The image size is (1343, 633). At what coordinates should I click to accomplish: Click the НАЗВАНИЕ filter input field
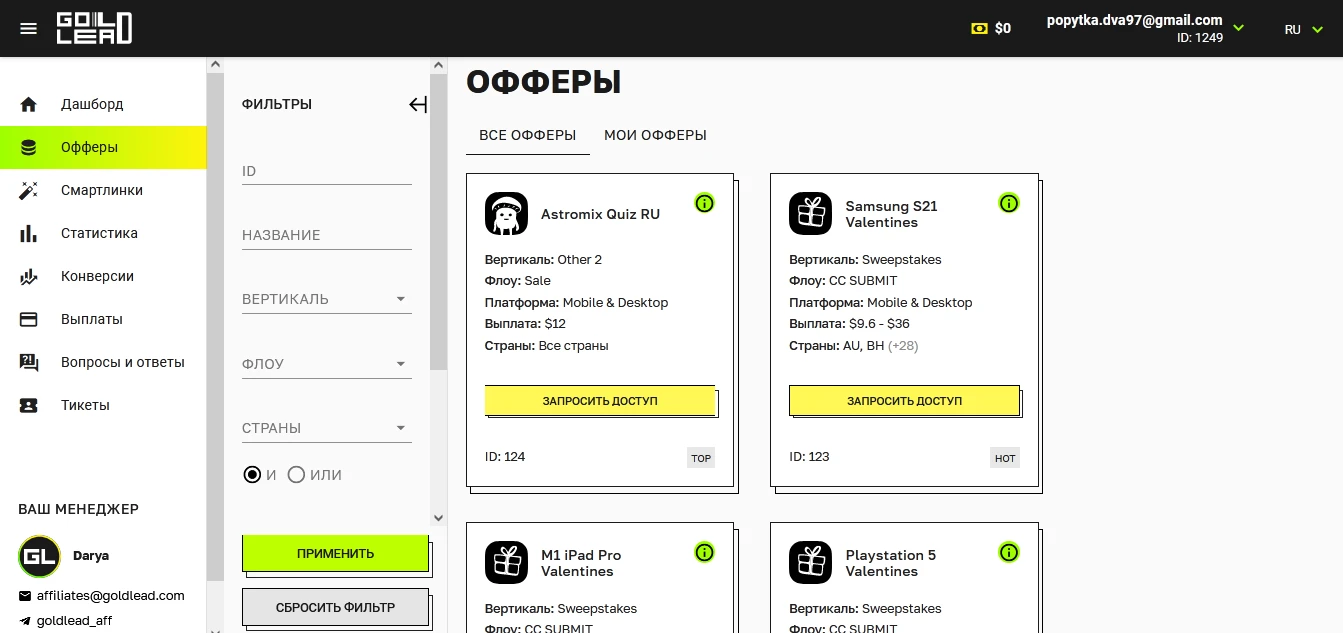point(327,235)
